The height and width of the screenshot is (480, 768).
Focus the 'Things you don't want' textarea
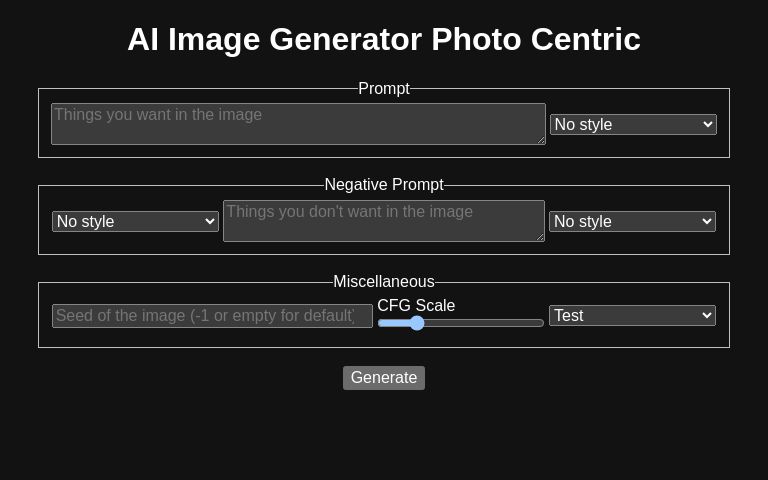(x=383, y=221)
